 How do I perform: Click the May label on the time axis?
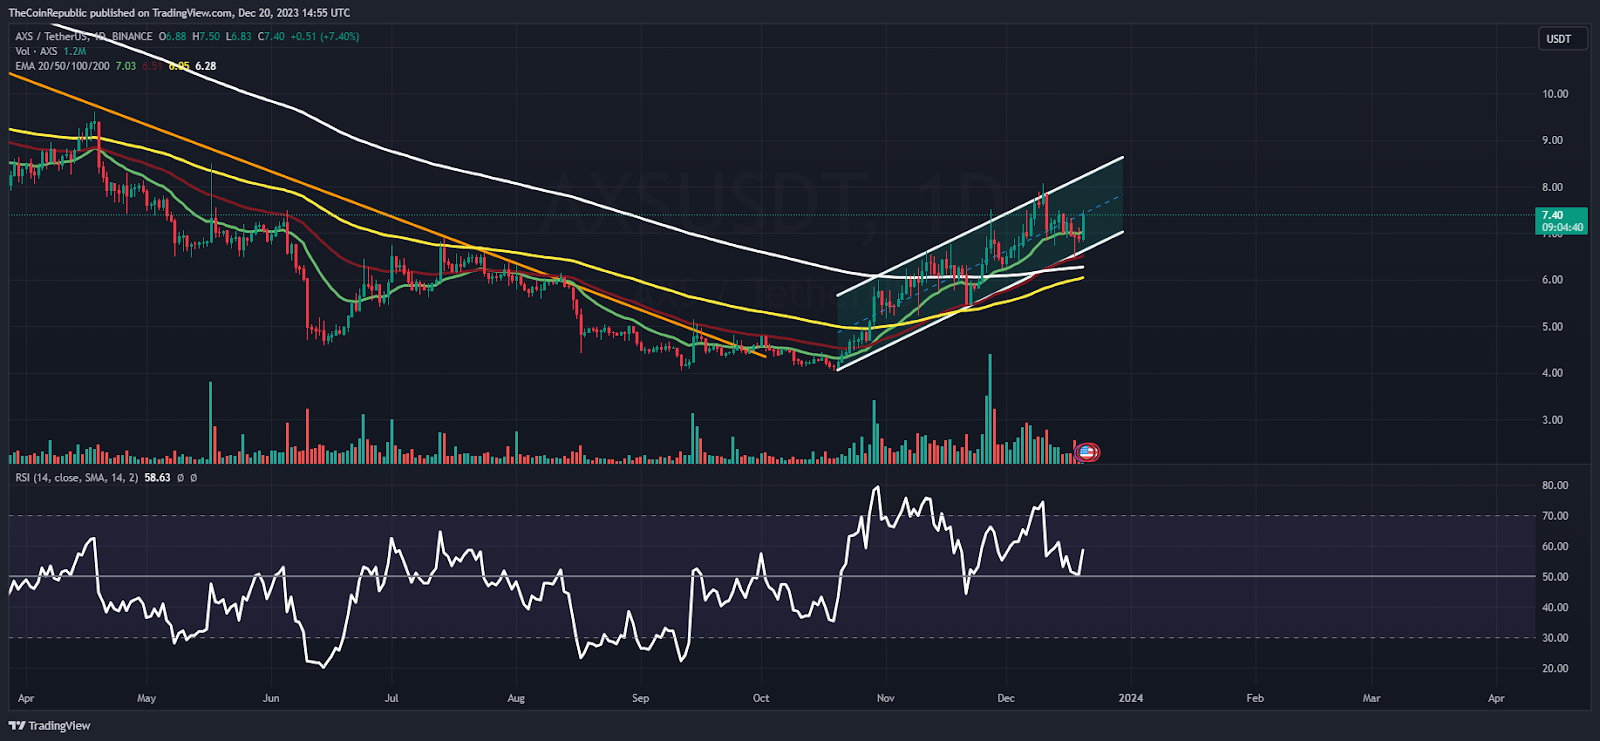coord(146,698)
